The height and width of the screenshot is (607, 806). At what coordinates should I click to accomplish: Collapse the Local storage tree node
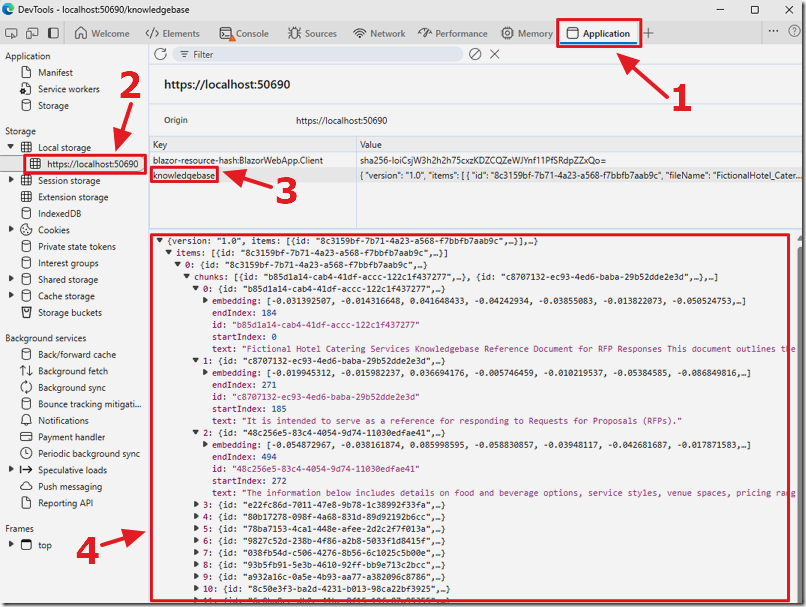[10, 147]
